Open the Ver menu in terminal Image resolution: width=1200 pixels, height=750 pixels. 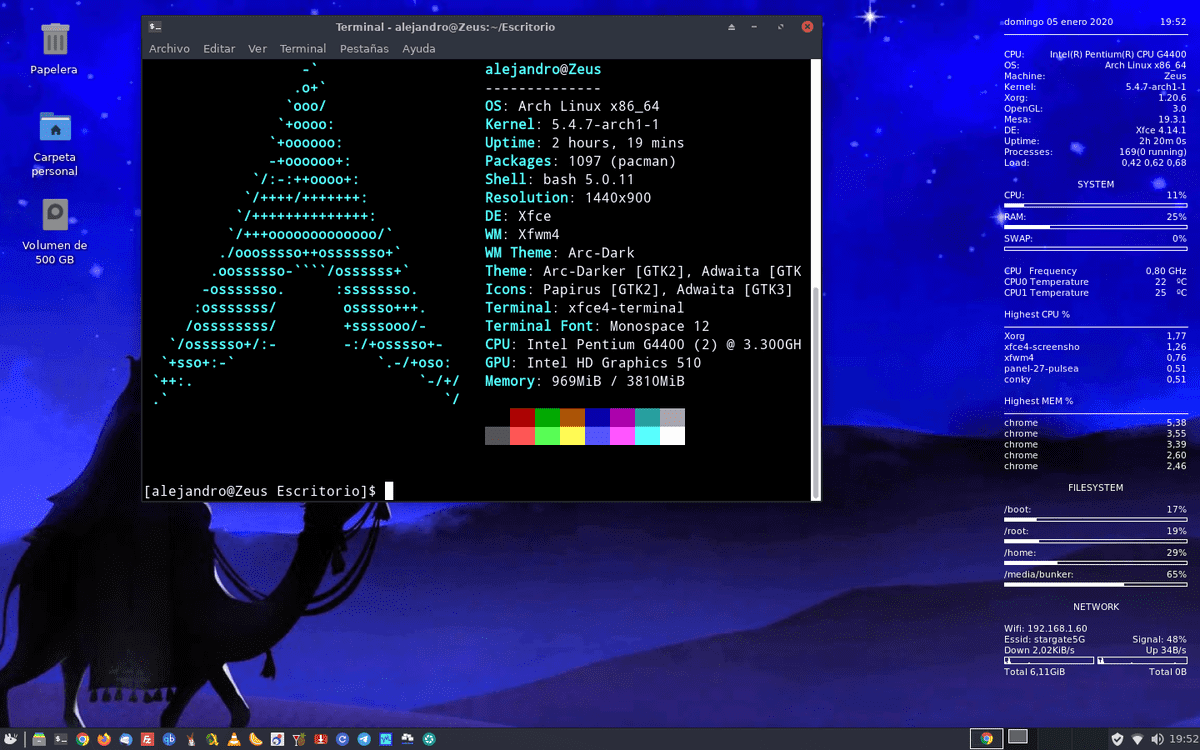coord(257,48)
